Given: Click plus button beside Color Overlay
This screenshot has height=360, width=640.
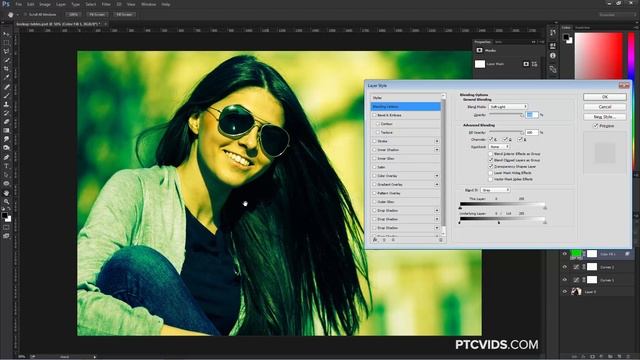Looking at the screenshot, I should [437, 176].
